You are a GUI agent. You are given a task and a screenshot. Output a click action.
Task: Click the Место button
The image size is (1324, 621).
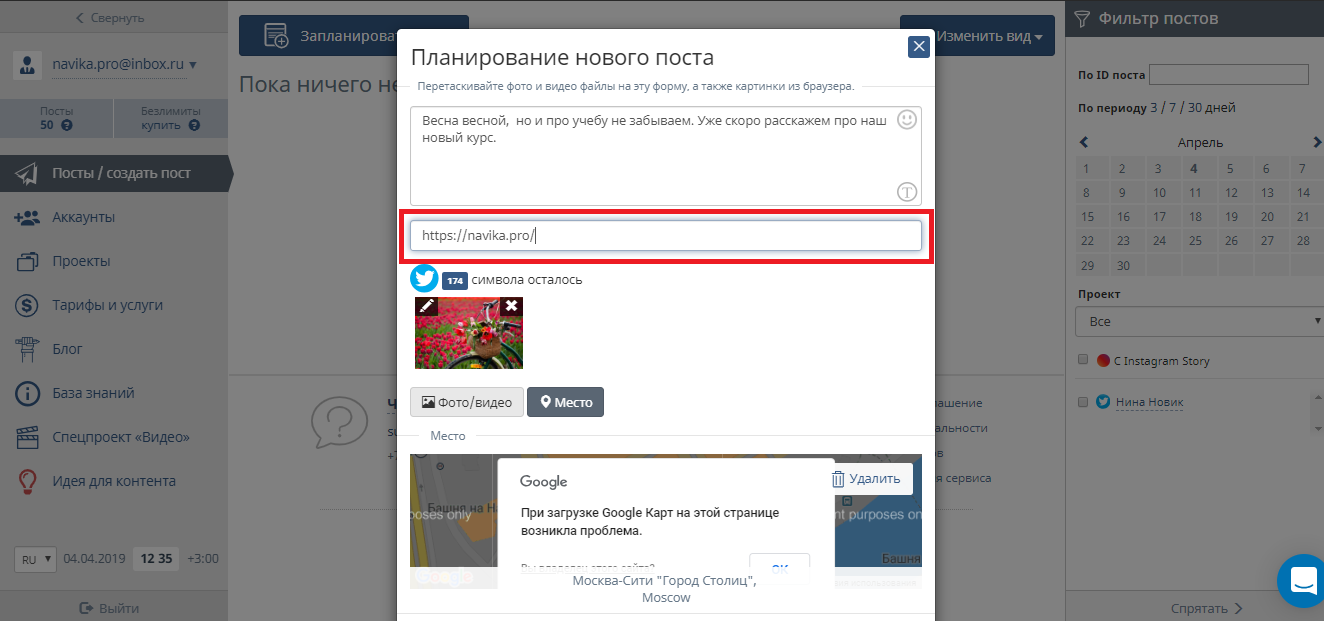565,402
